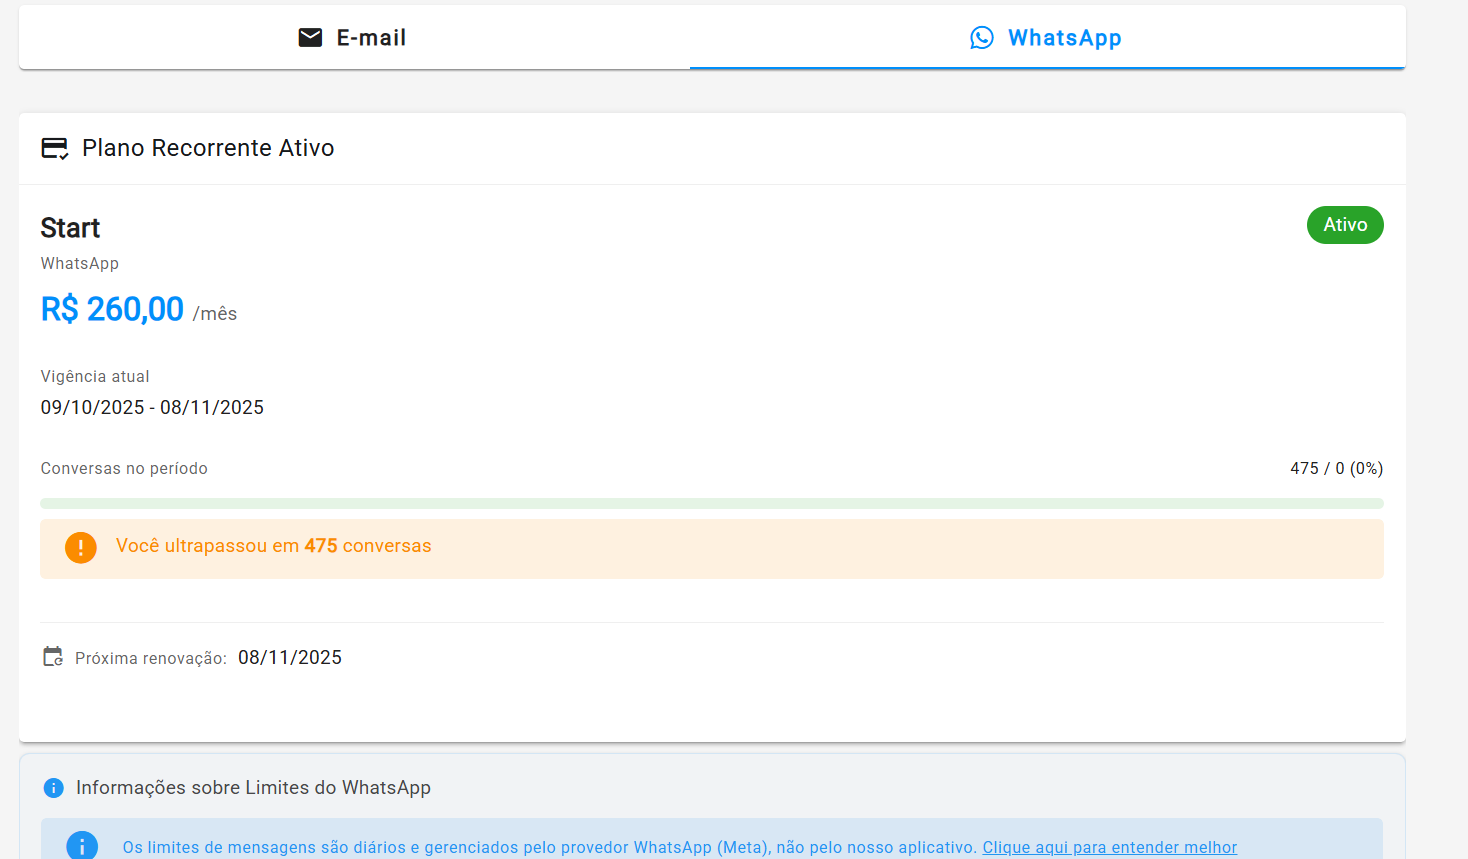Open 'Clique aqui para entender melhor' link

[1109, 847]
